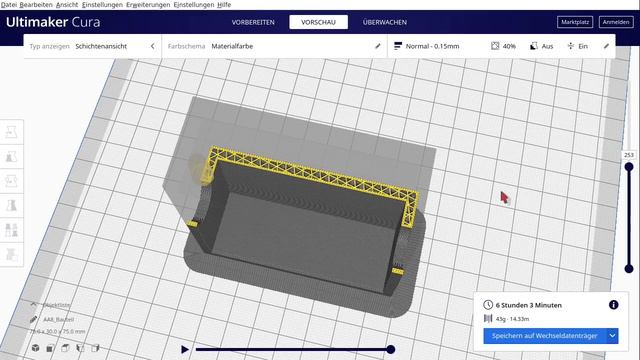Click the top handle of the layer slider
This screenshot has width=640, height=360.
[629, 167]
